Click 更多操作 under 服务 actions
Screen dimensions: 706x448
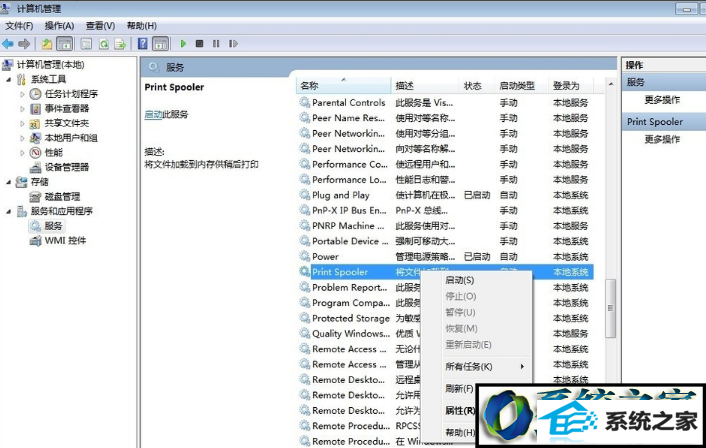[x=661, y=100]
